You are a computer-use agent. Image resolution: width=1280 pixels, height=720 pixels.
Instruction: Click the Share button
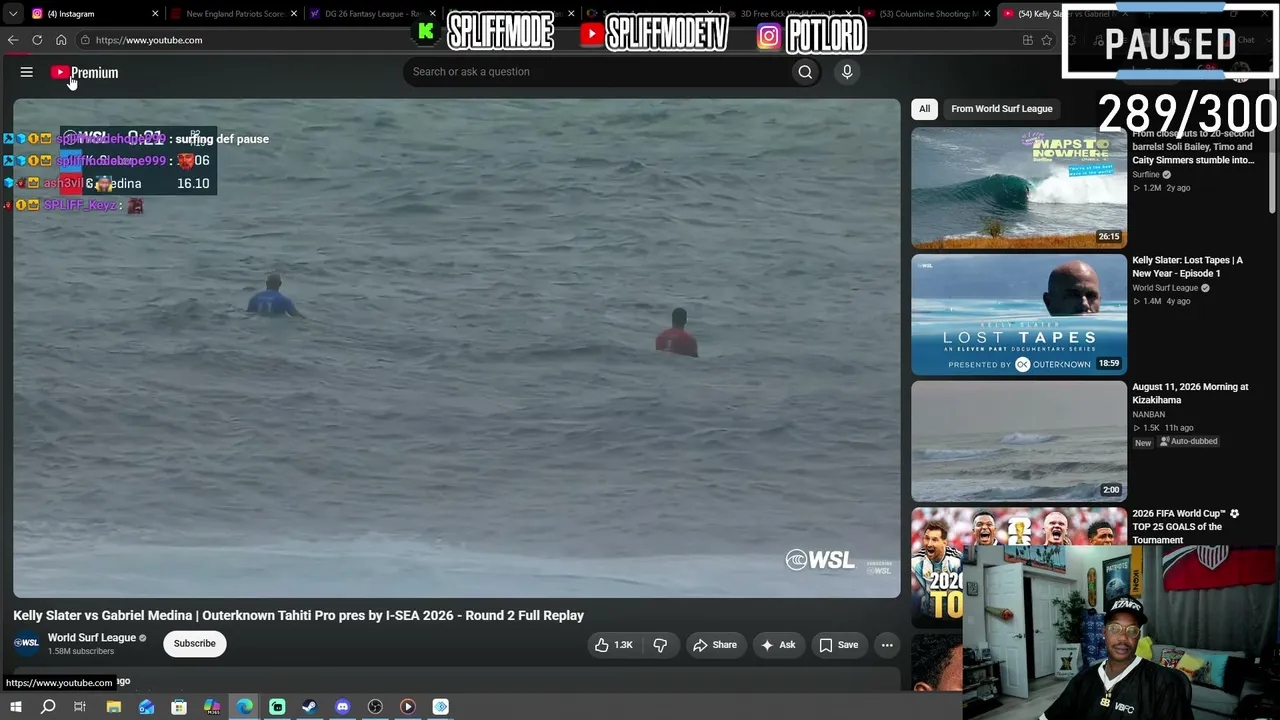click(715, 645)
